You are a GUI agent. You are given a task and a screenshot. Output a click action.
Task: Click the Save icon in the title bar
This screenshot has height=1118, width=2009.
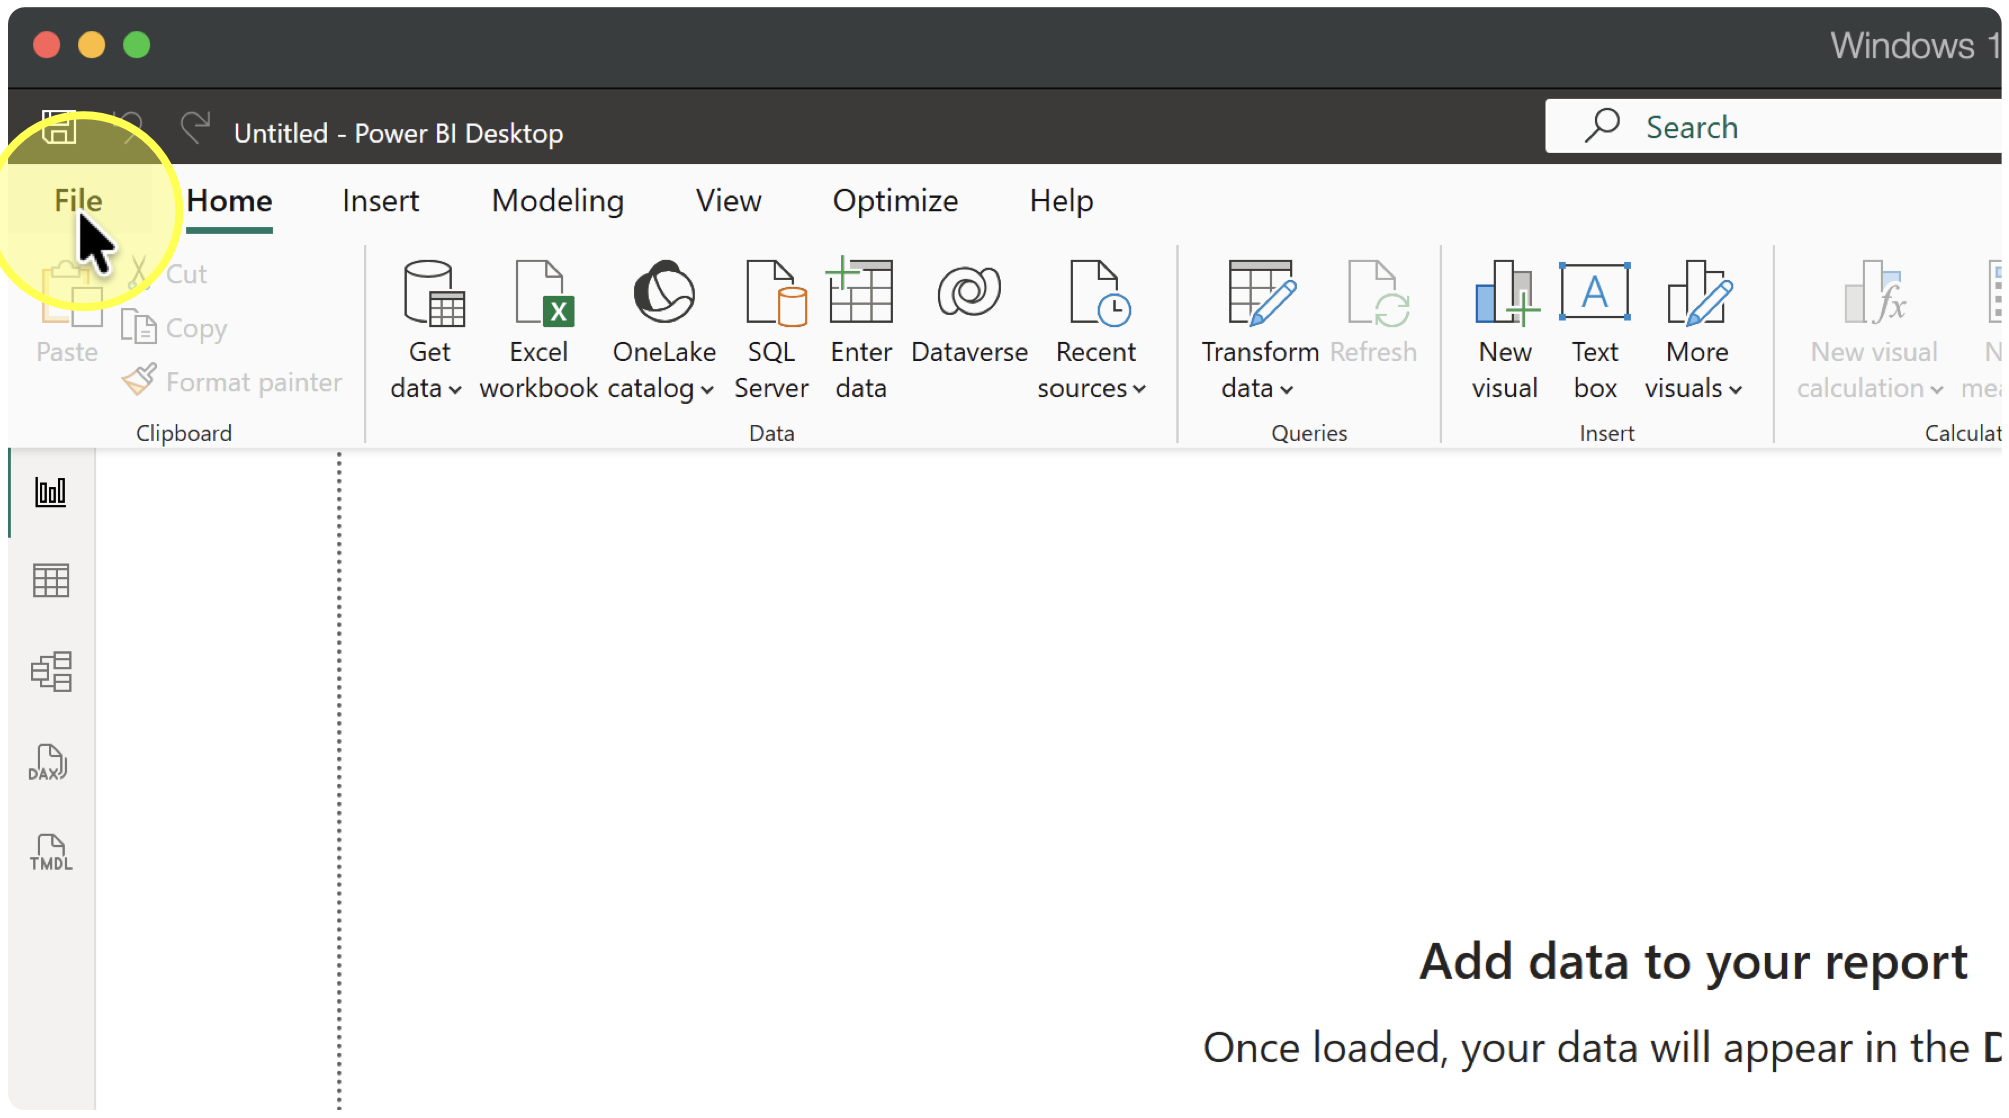tap(59, 128)
